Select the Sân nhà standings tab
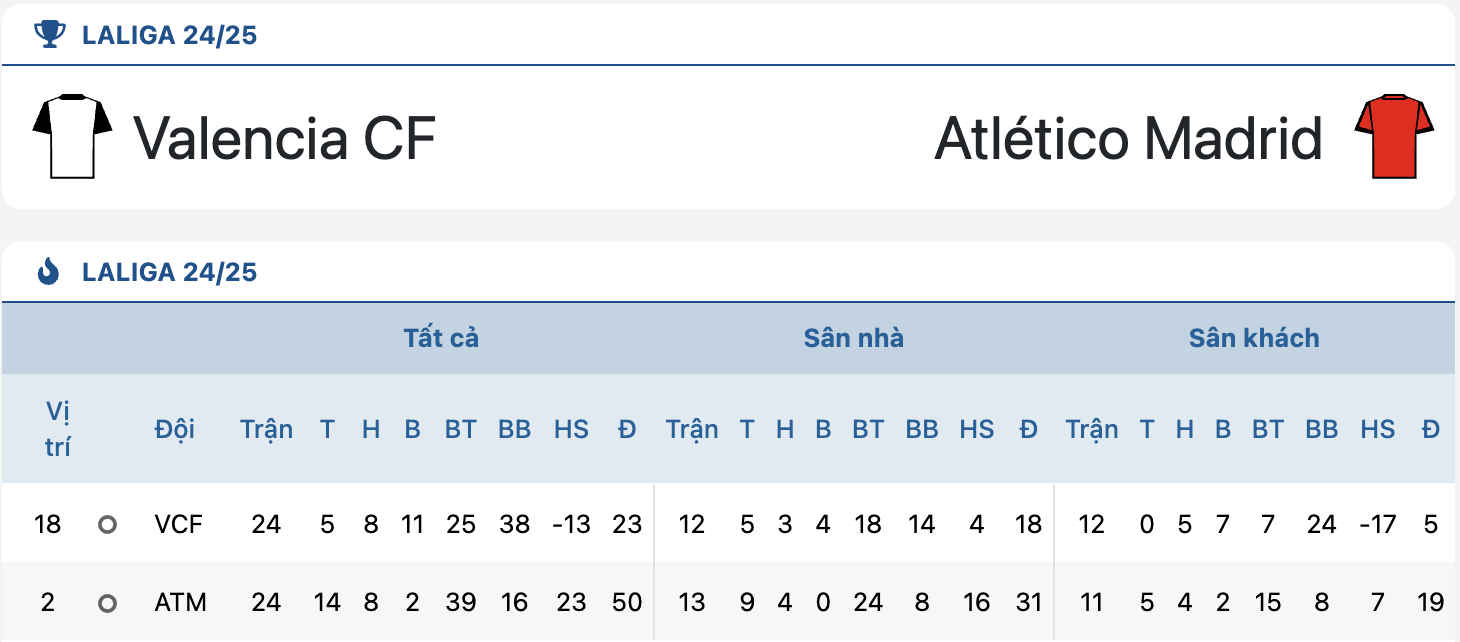The image size is (1460, 642). point(853,338)
